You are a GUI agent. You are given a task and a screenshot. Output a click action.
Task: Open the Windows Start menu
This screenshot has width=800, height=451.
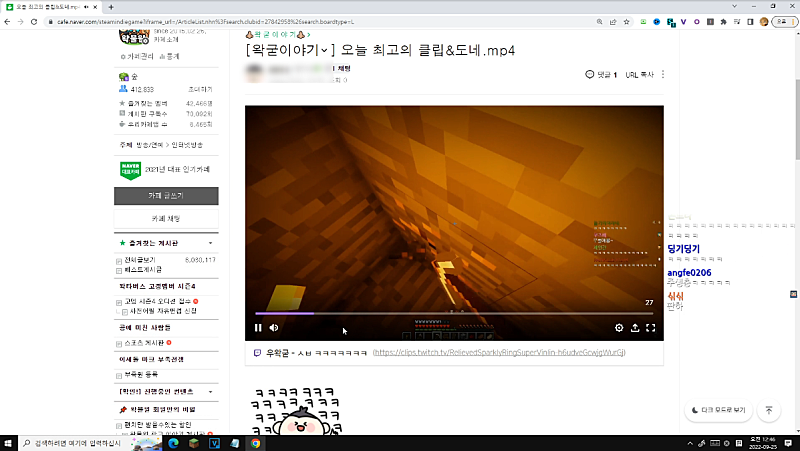coord(8,443)
